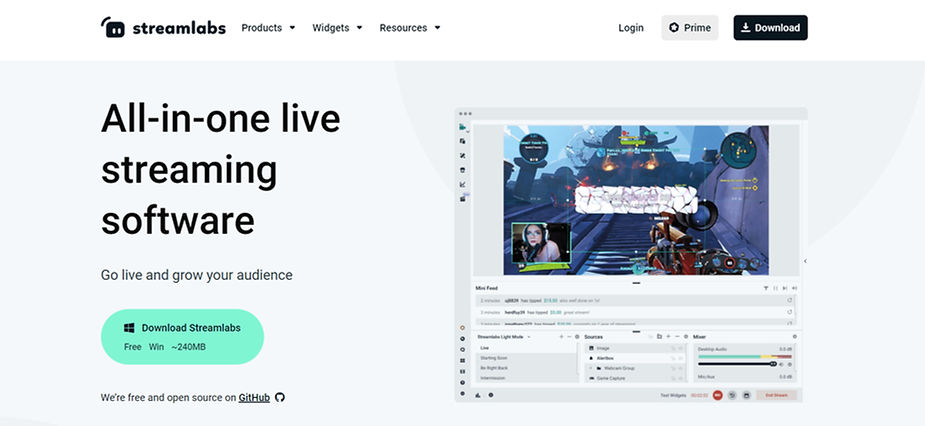Click Test Widgets in app footer
The height and width of the screenshot is (426, 925).
[673, 395]
